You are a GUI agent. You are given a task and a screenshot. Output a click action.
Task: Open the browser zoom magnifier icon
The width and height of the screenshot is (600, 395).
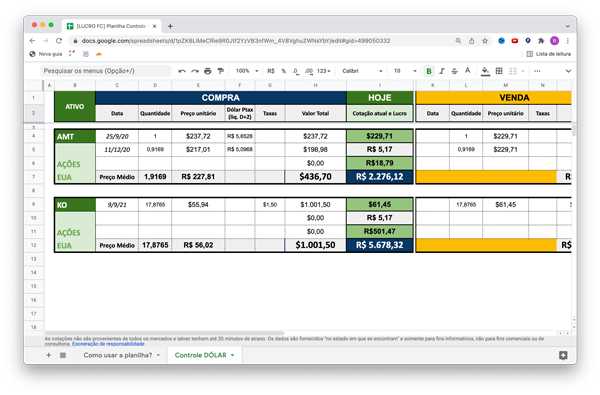tap(458, 41)
